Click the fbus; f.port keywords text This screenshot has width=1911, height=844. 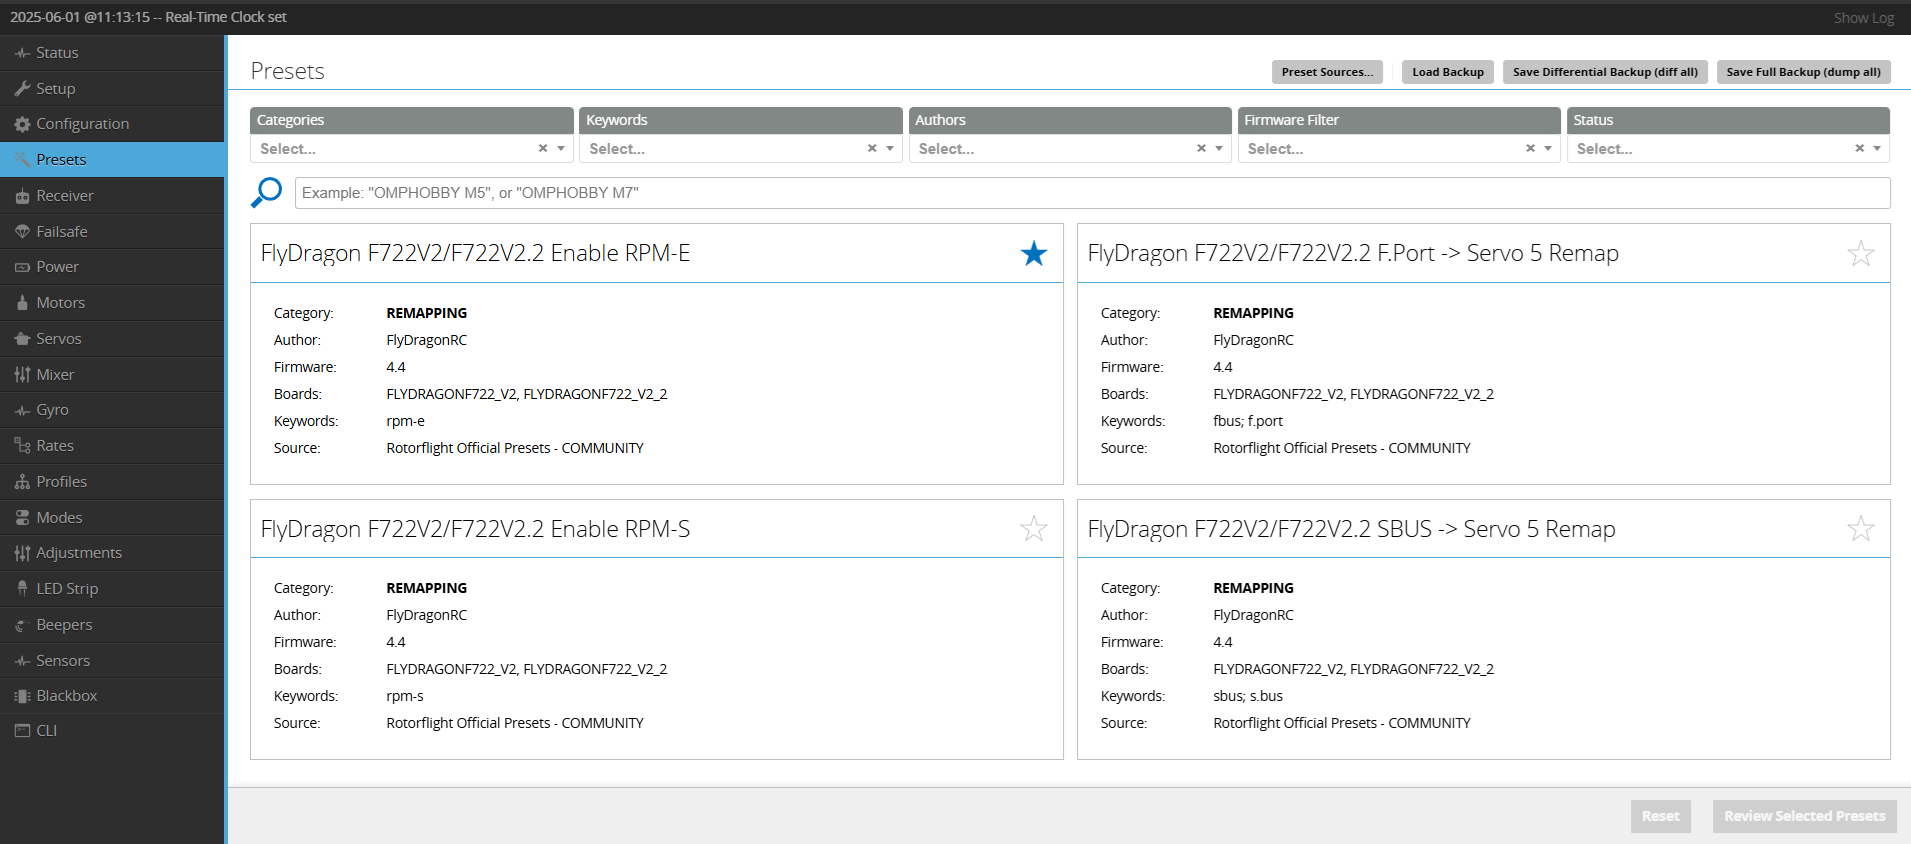click(x=1248, y=422)
